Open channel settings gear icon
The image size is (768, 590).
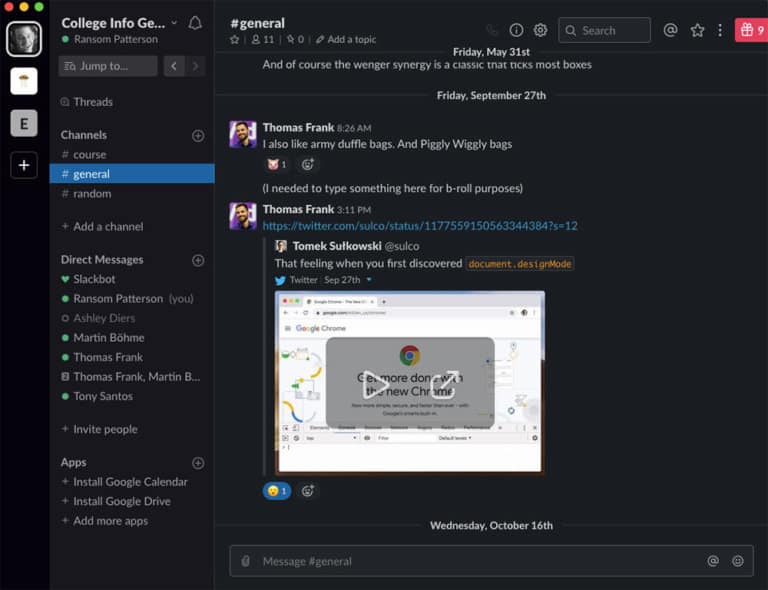pos(540,30)
